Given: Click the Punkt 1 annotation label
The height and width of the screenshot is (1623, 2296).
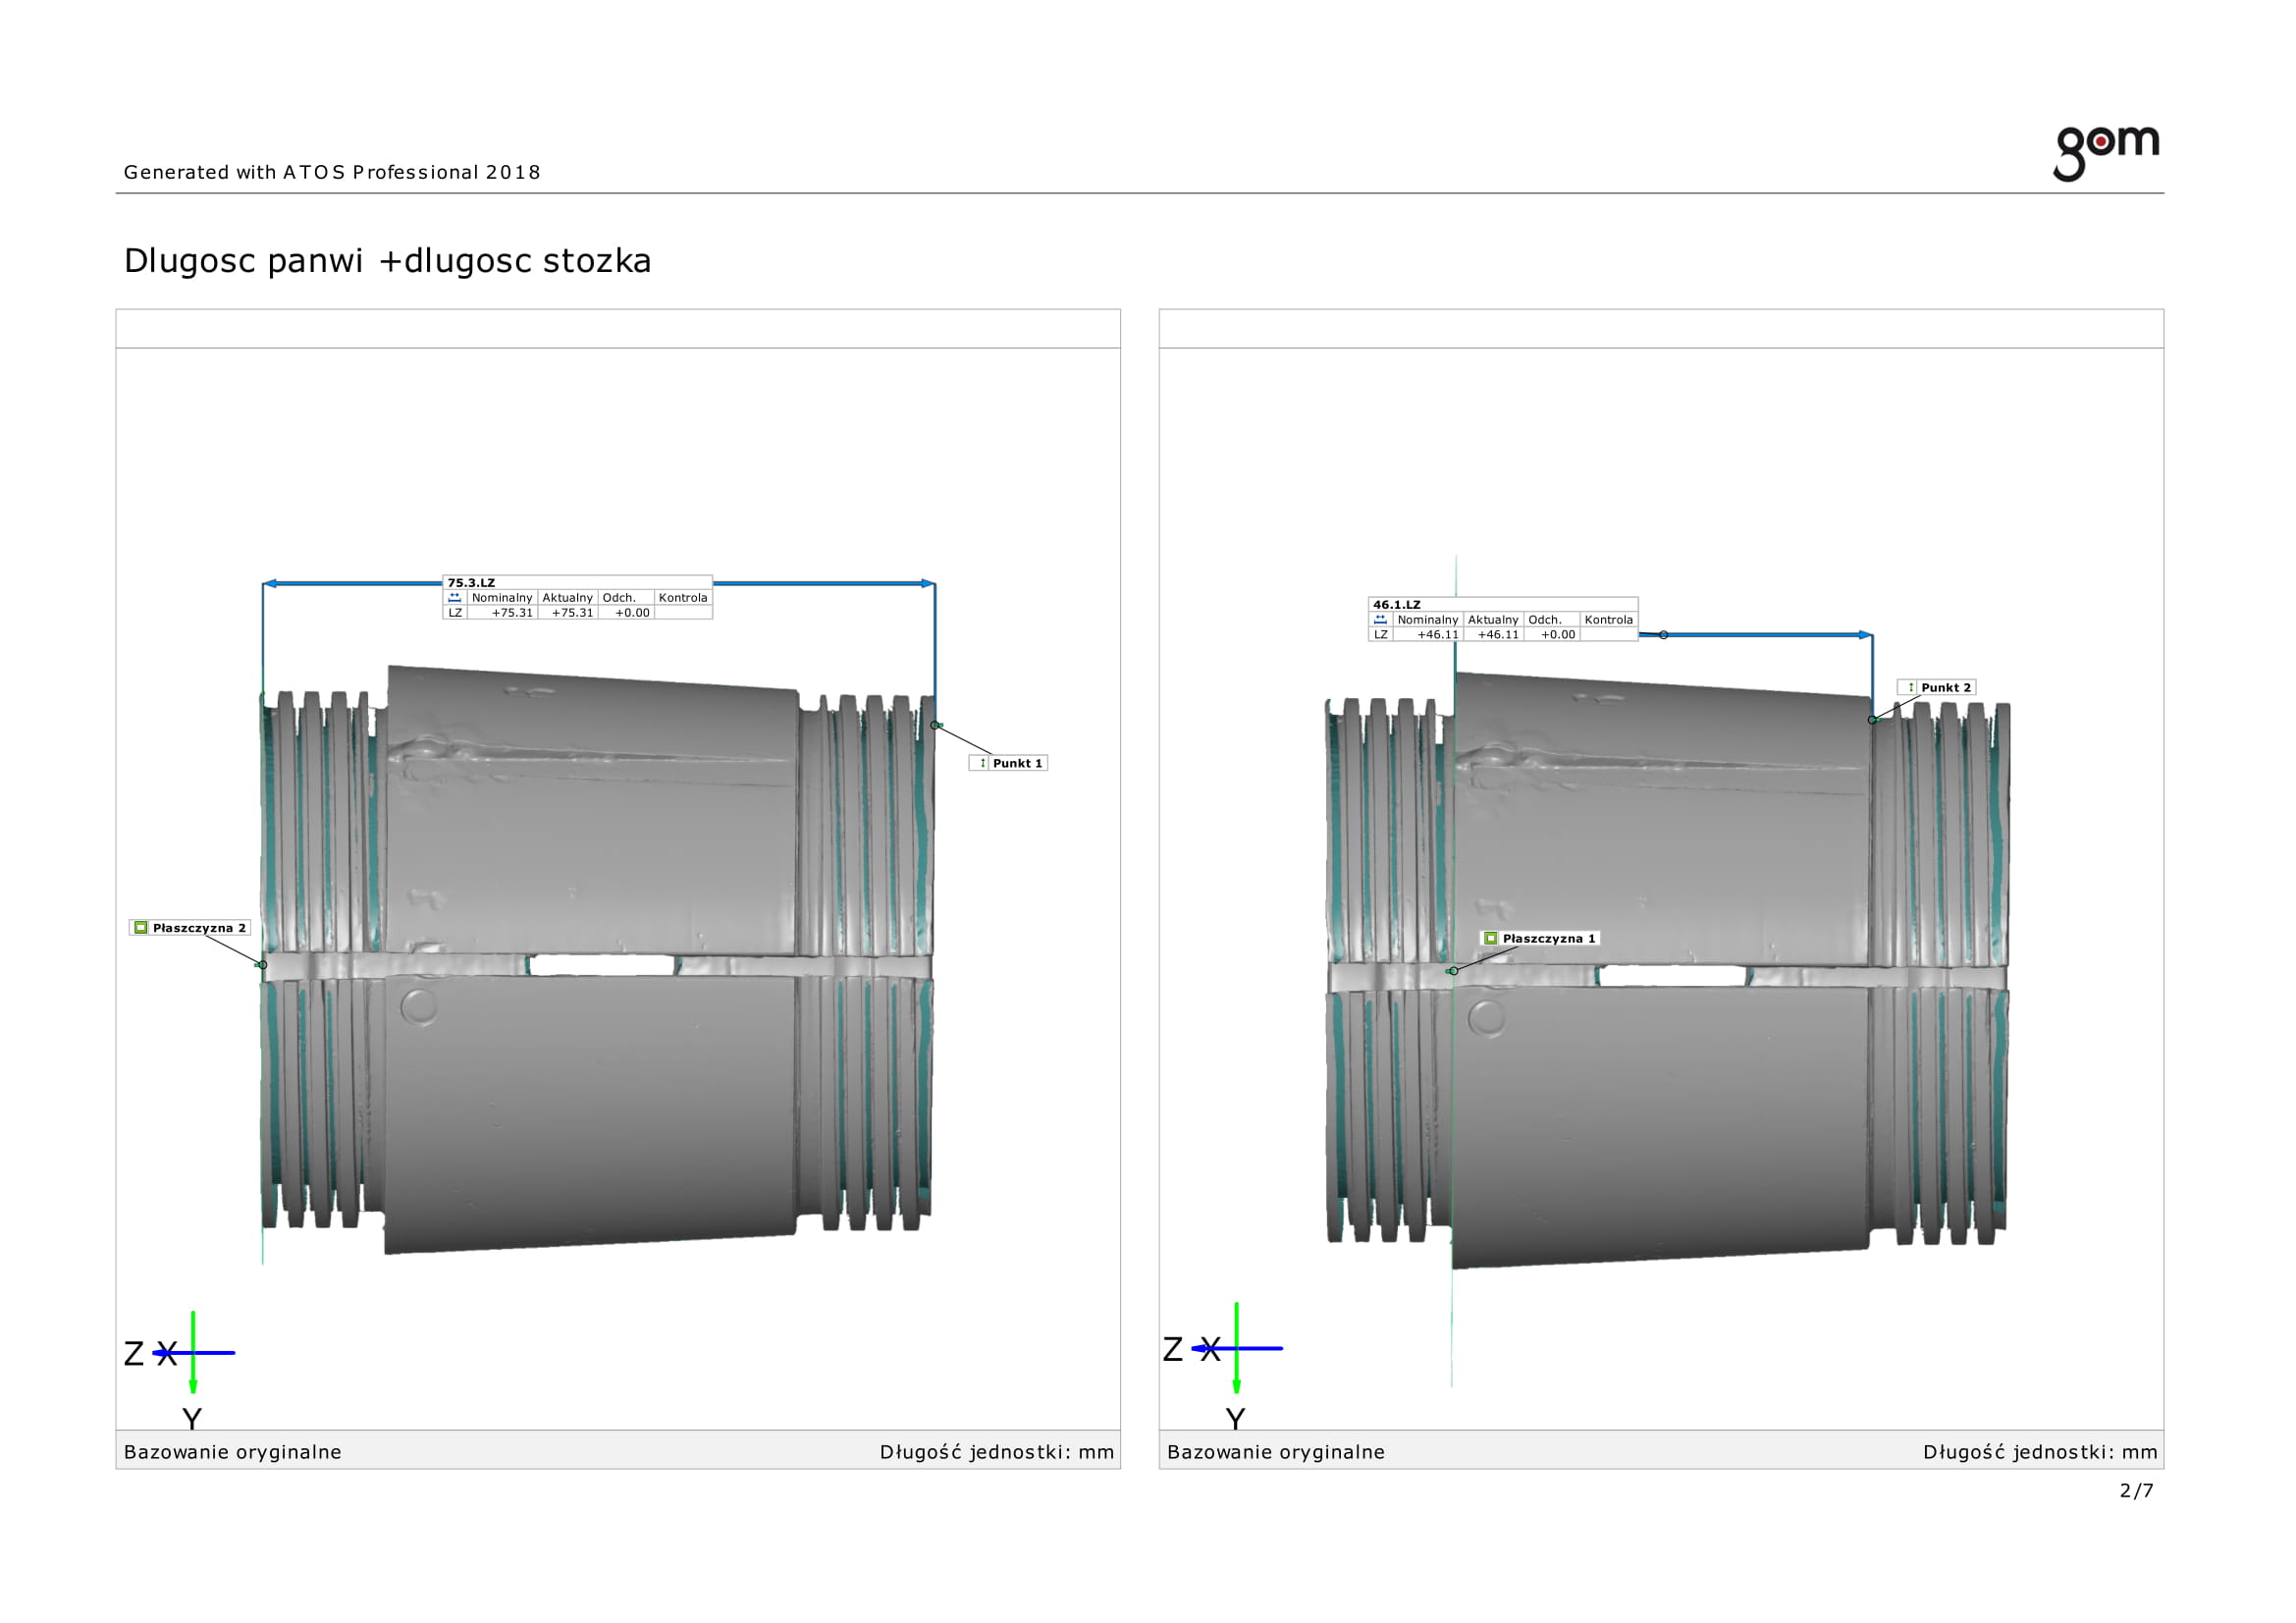Looking at the screenshot, I should [x=1008, y=763].
